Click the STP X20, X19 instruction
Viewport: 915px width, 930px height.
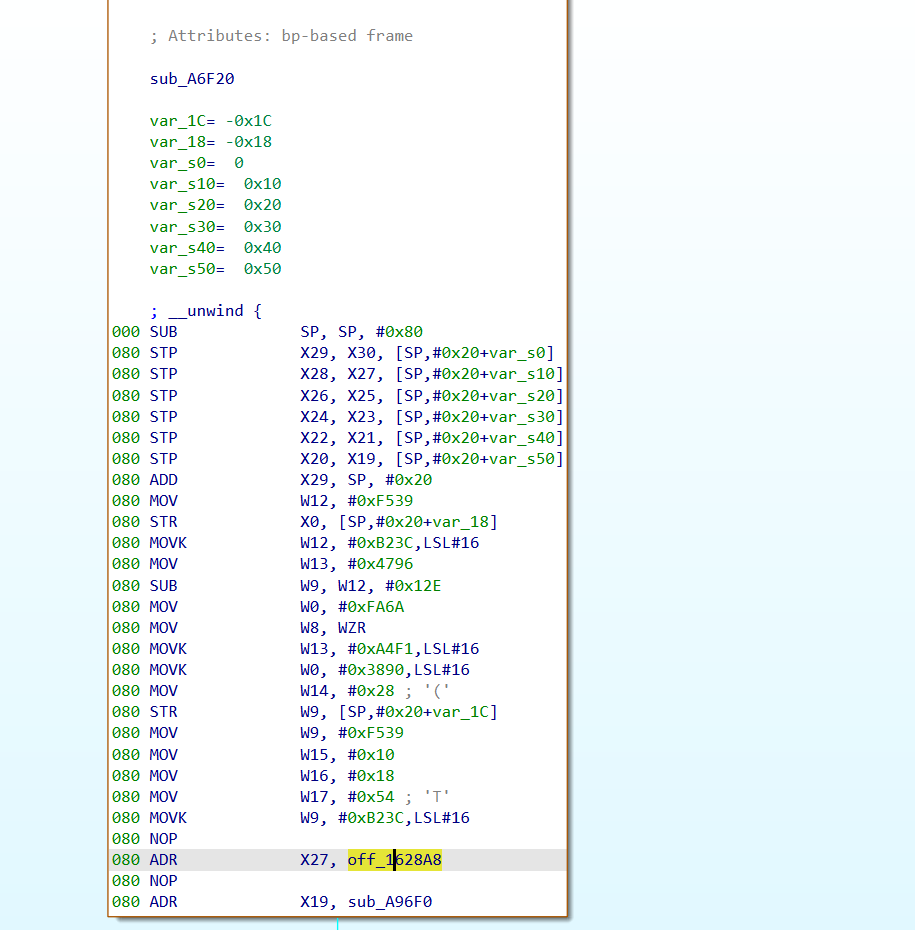coord(356,458)
